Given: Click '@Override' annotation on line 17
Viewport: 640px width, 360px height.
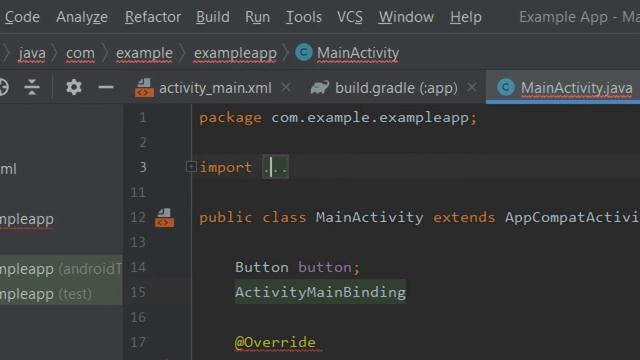Looking at the screenshot, I should click(x=275, y=342).
